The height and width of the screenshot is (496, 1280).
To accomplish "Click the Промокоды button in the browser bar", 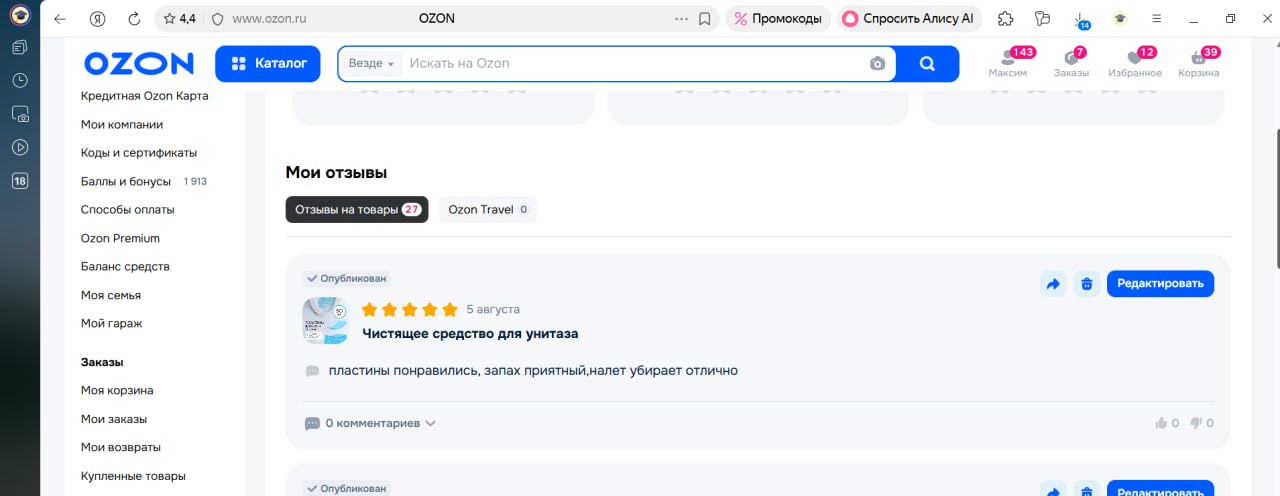I will click(779, 19).
